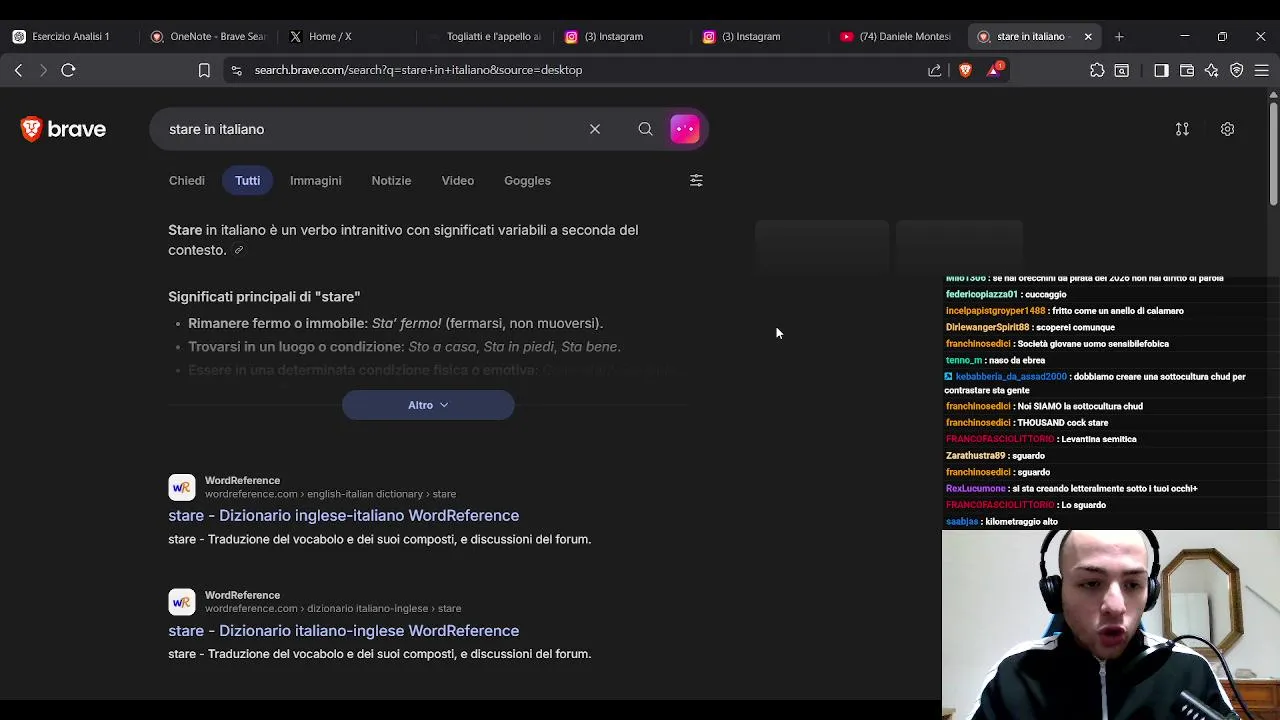Switch to Daniele Montesi YouTube tab
The height and width of the screenshot is (720, 1280).
point(896,36)
